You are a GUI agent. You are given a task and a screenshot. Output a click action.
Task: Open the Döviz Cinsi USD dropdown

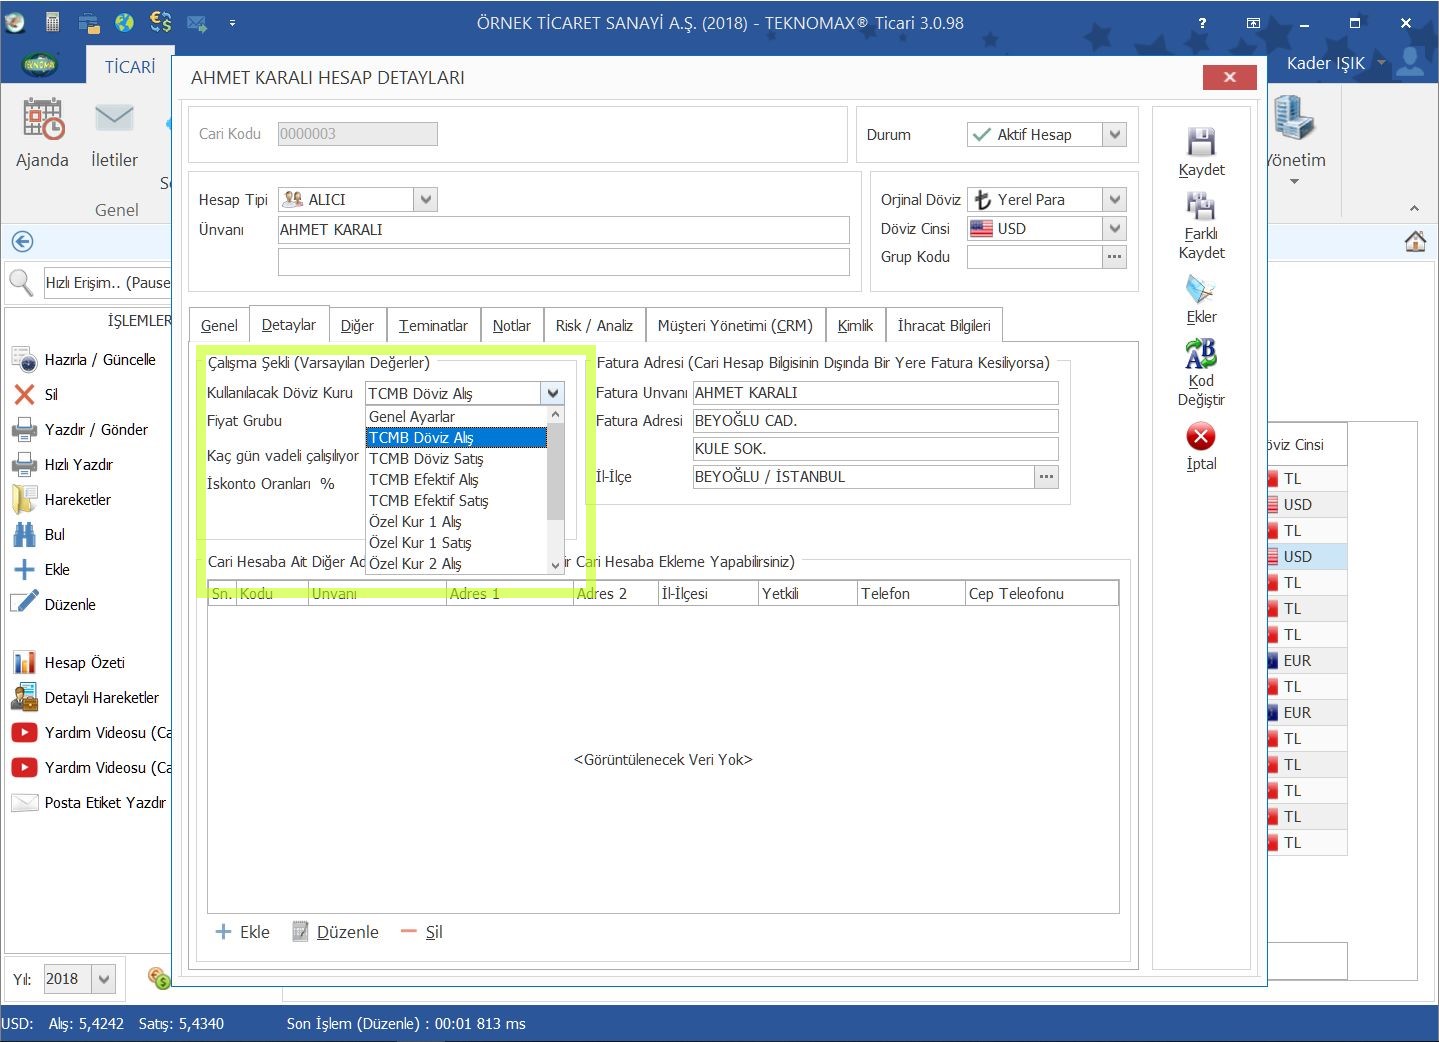pyautogui.click(x=1116, y=229)
